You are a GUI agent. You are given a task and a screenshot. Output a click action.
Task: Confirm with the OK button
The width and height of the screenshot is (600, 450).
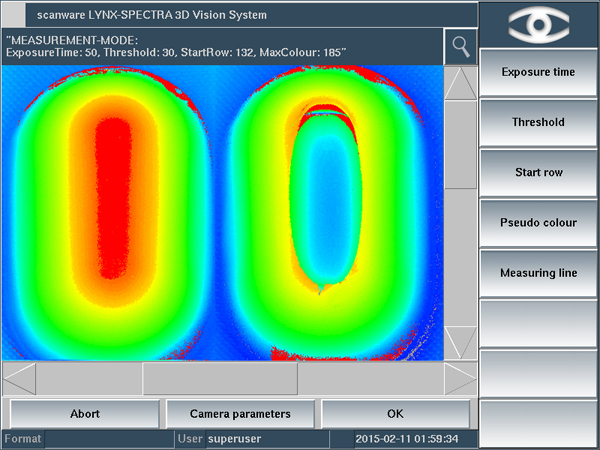click(395, 414)
